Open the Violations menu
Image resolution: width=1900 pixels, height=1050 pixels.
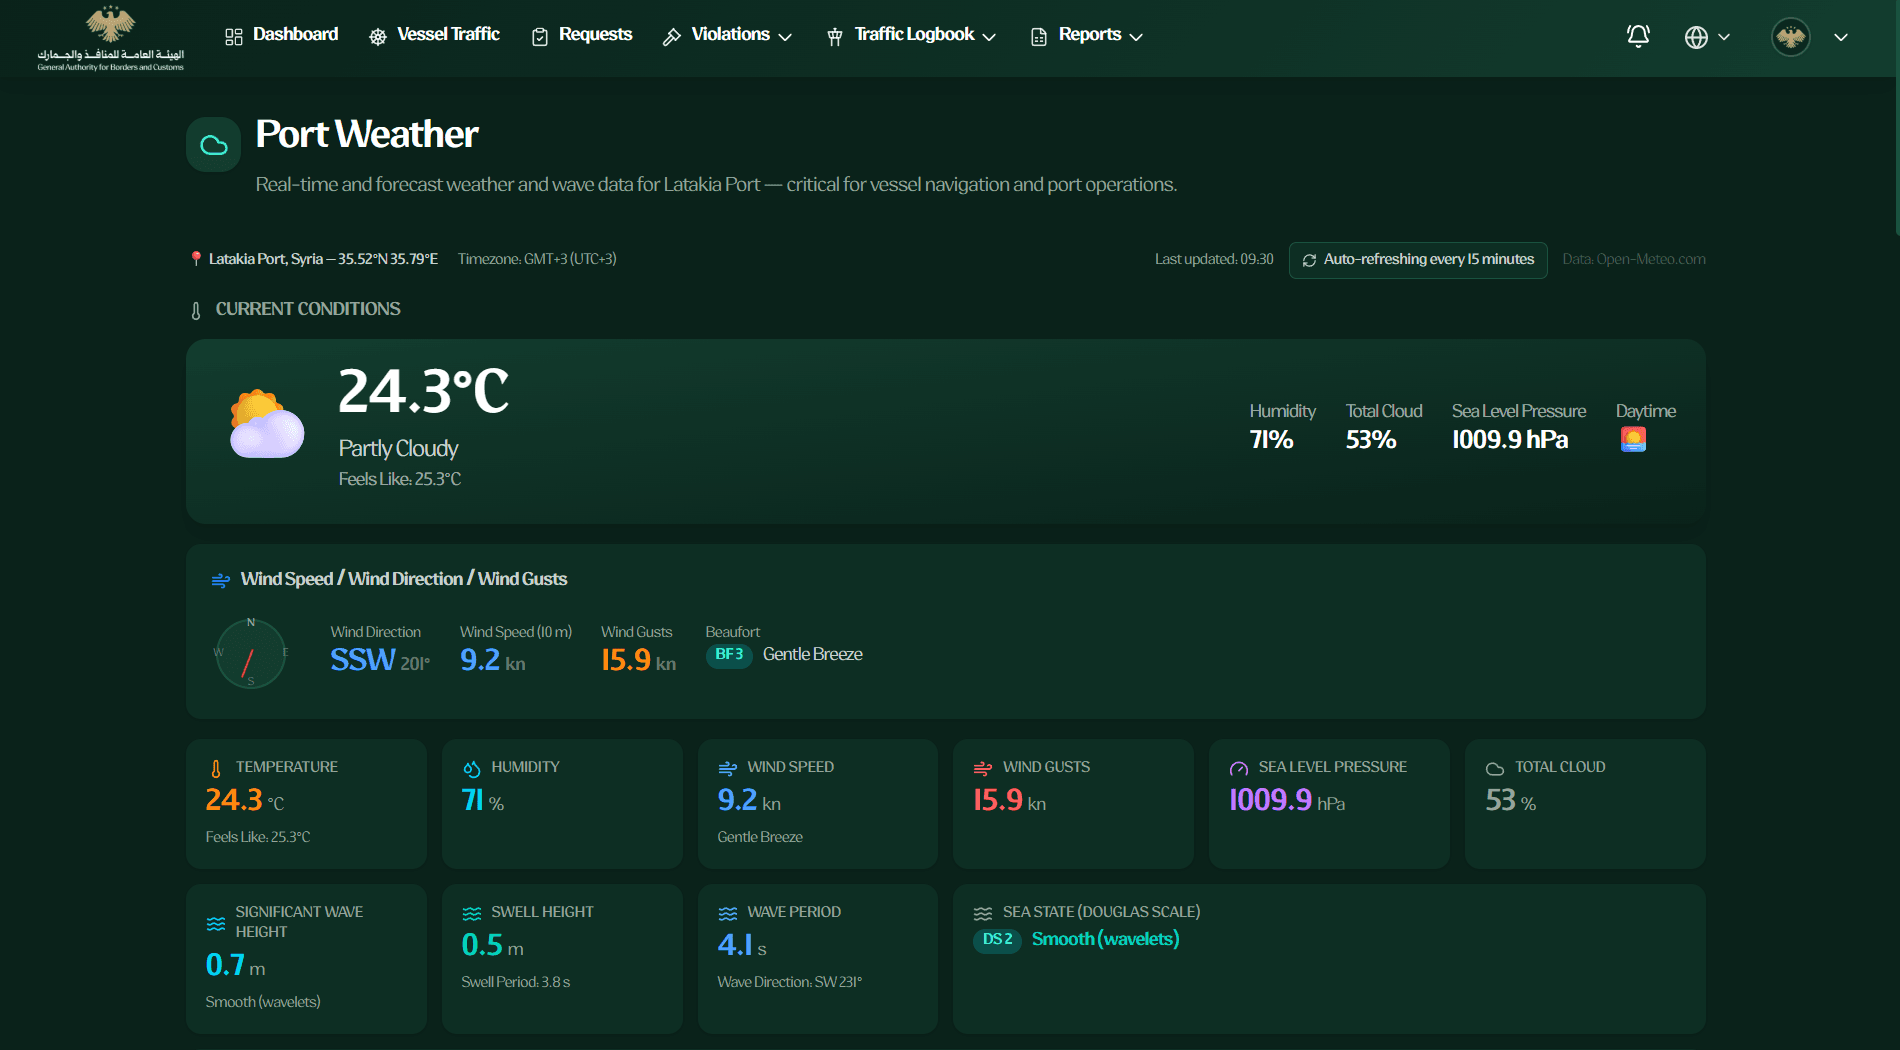point(728,35)
